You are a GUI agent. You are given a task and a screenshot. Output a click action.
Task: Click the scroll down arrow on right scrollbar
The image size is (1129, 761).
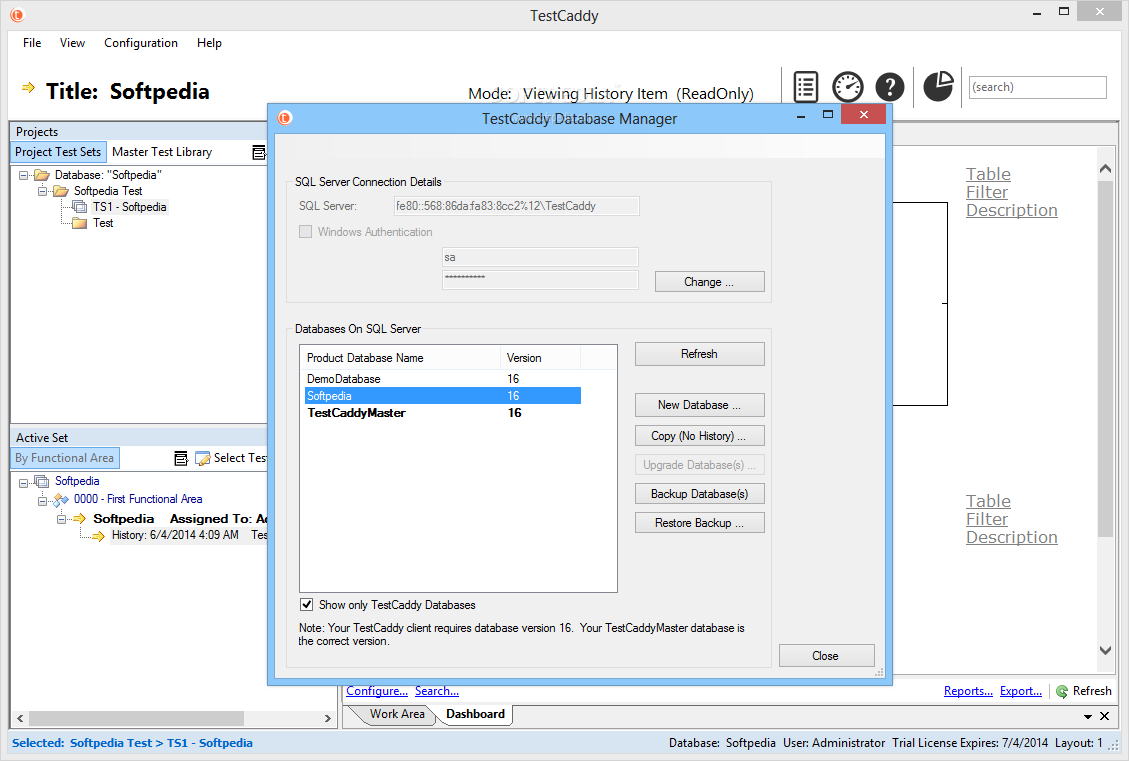(x=1105, y=651)
